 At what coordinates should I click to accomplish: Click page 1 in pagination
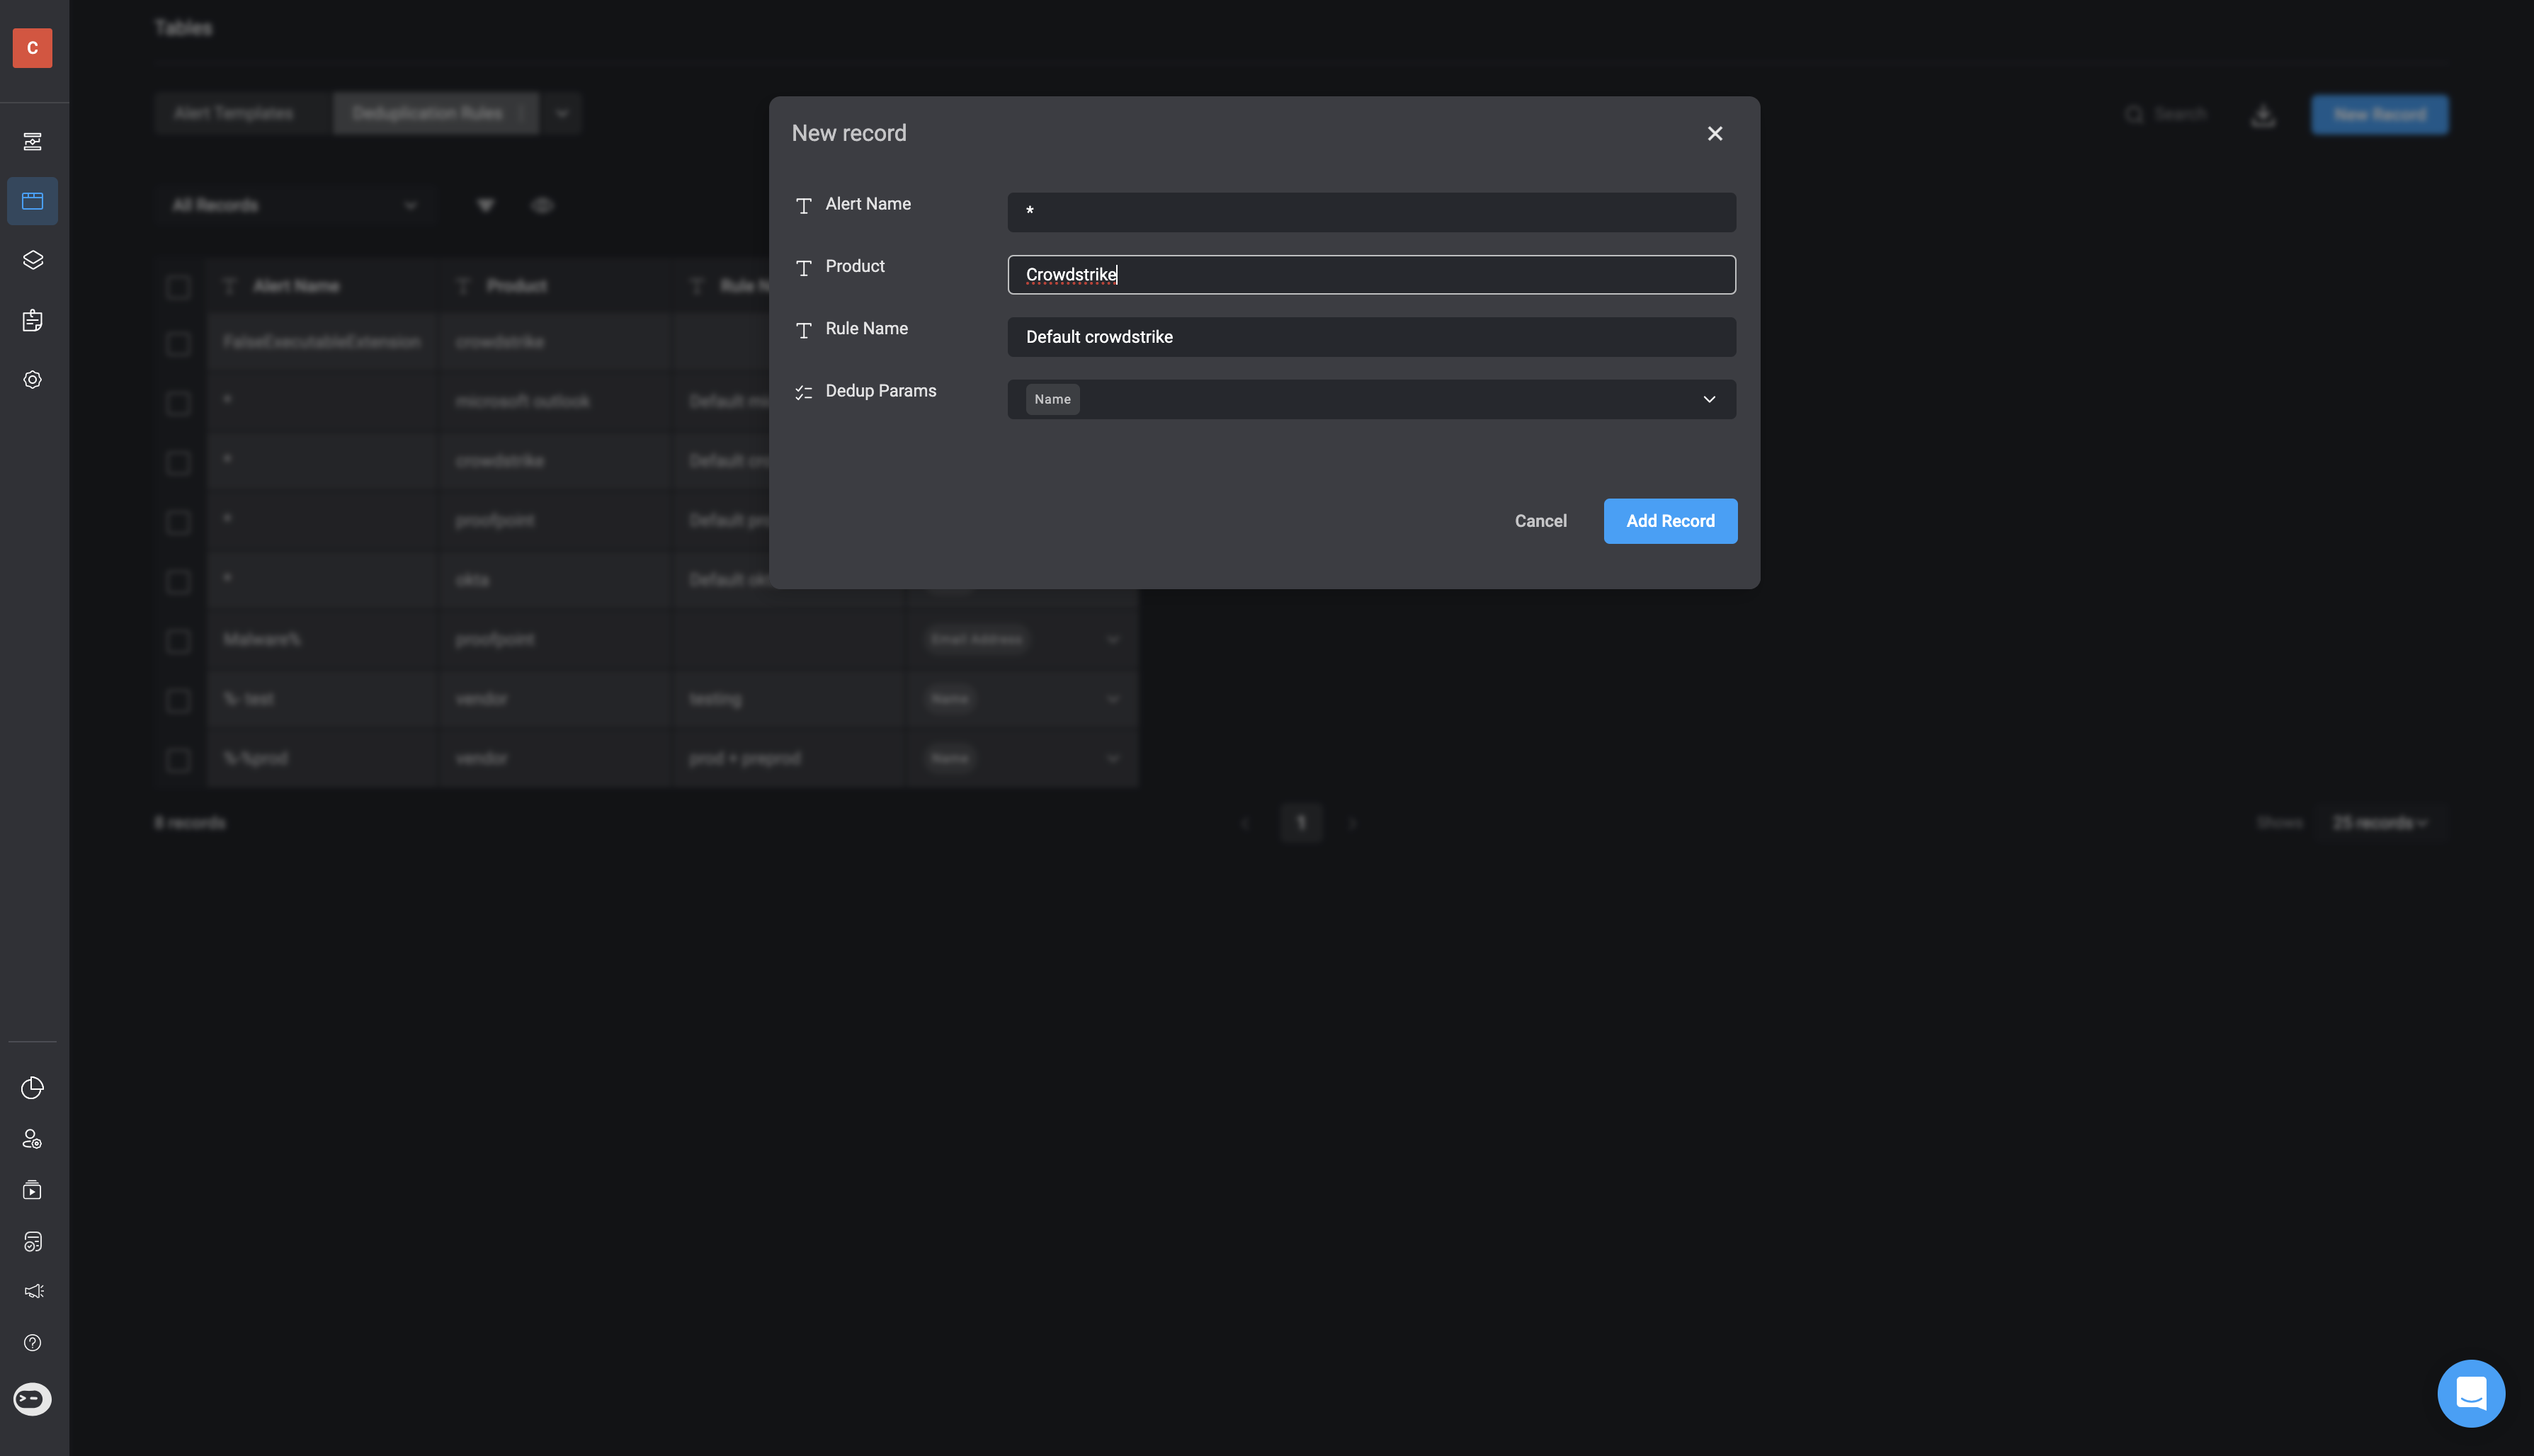1301,822
